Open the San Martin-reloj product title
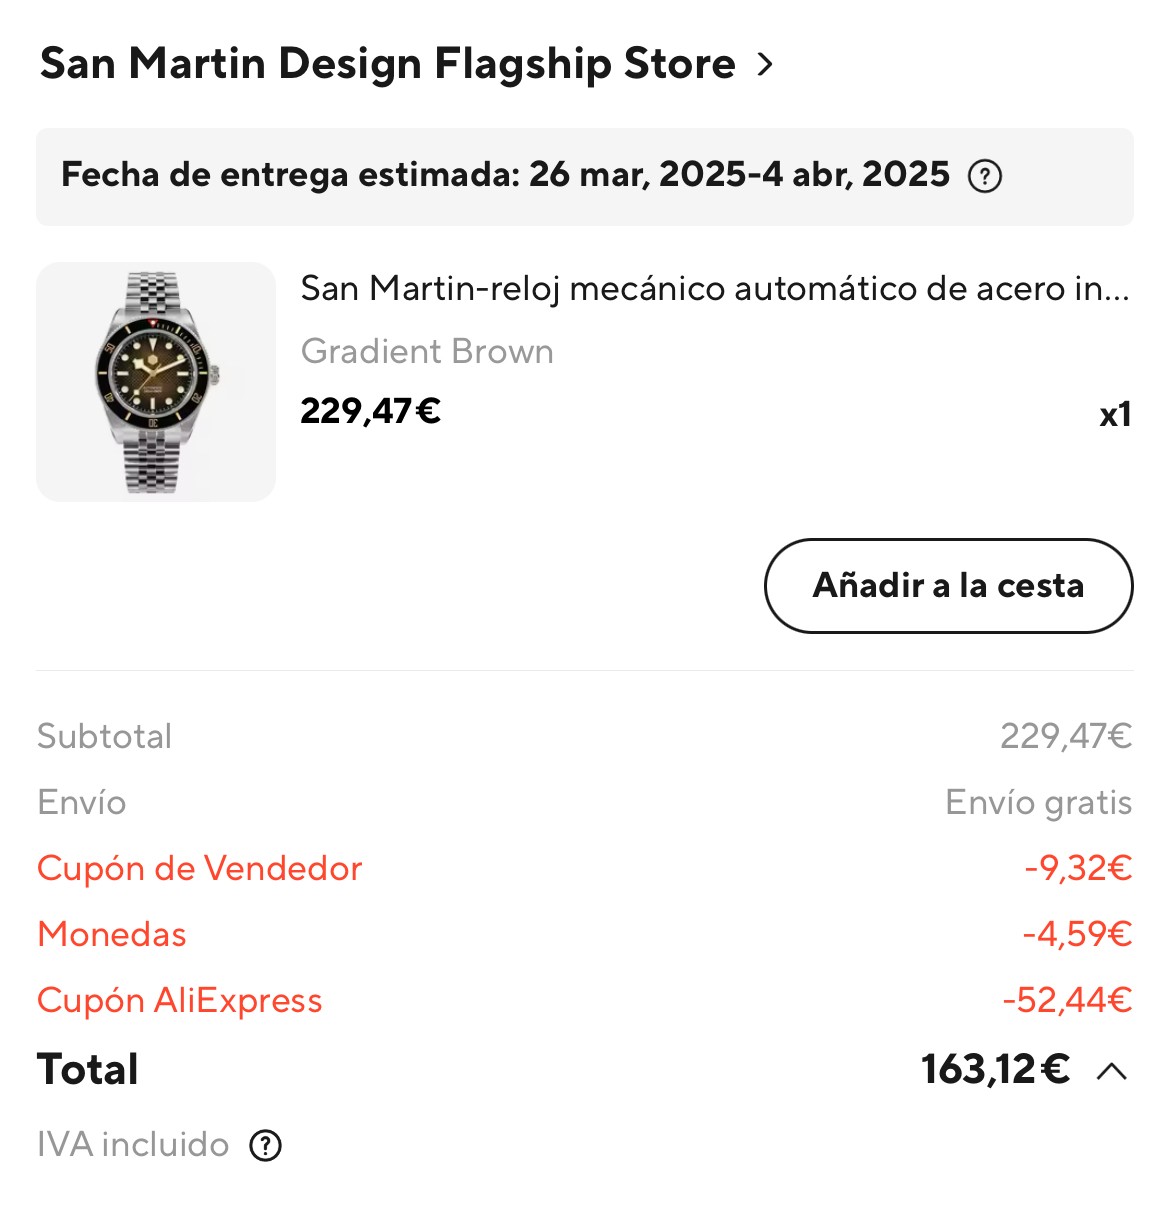This screenshot has width=1170, height=1214. [x=714, y=289]
